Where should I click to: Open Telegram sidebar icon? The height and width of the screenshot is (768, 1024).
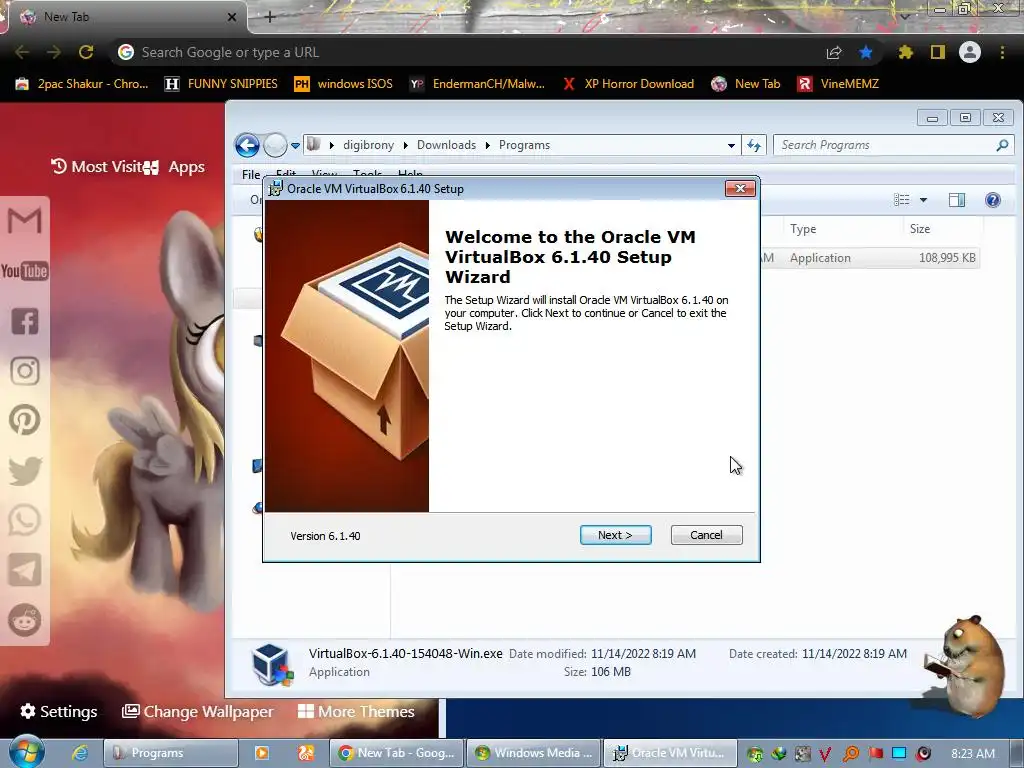pyautogui.click(x=25, y=570)
